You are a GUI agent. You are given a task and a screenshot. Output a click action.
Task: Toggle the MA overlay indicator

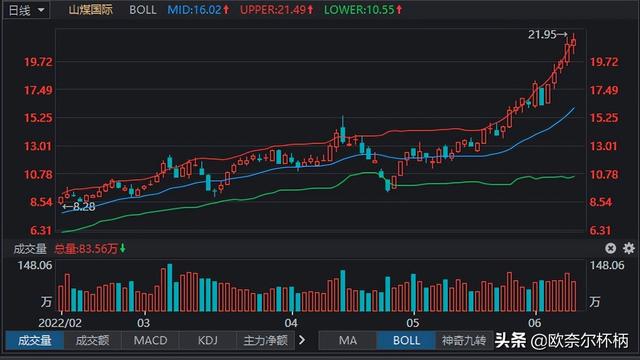(348, 340)
